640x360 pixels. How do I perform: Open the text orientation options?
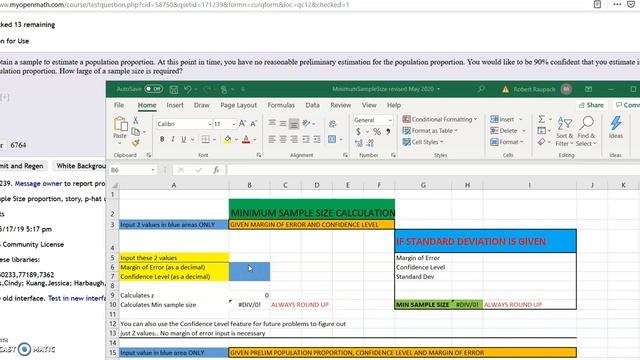[307, 123]
